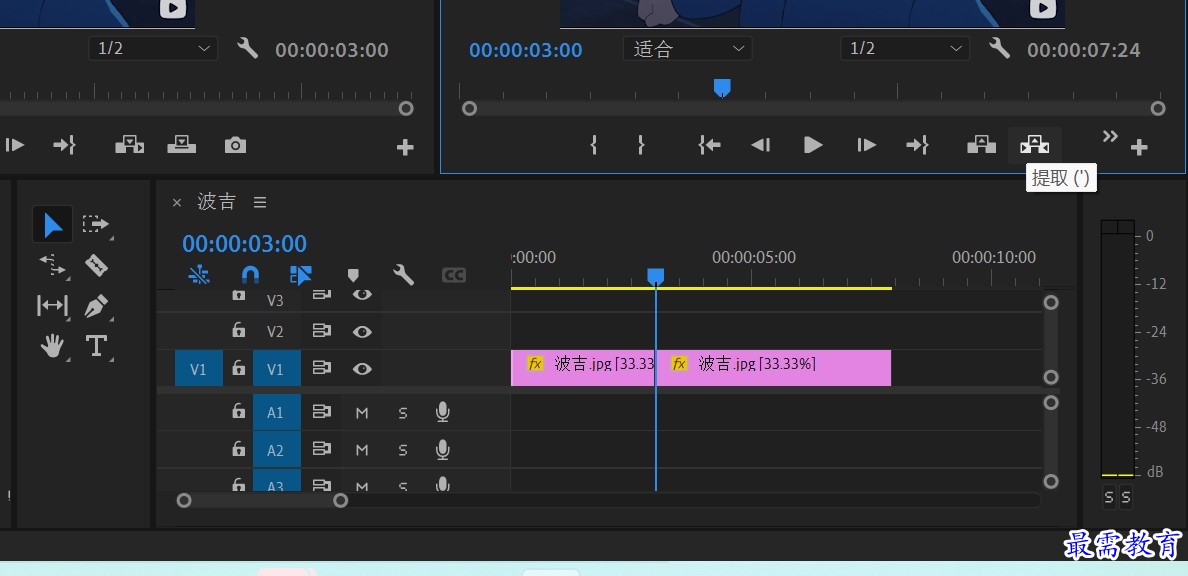Toggle V1 track output eye
Screen dimensions: 1188x576
362,368
